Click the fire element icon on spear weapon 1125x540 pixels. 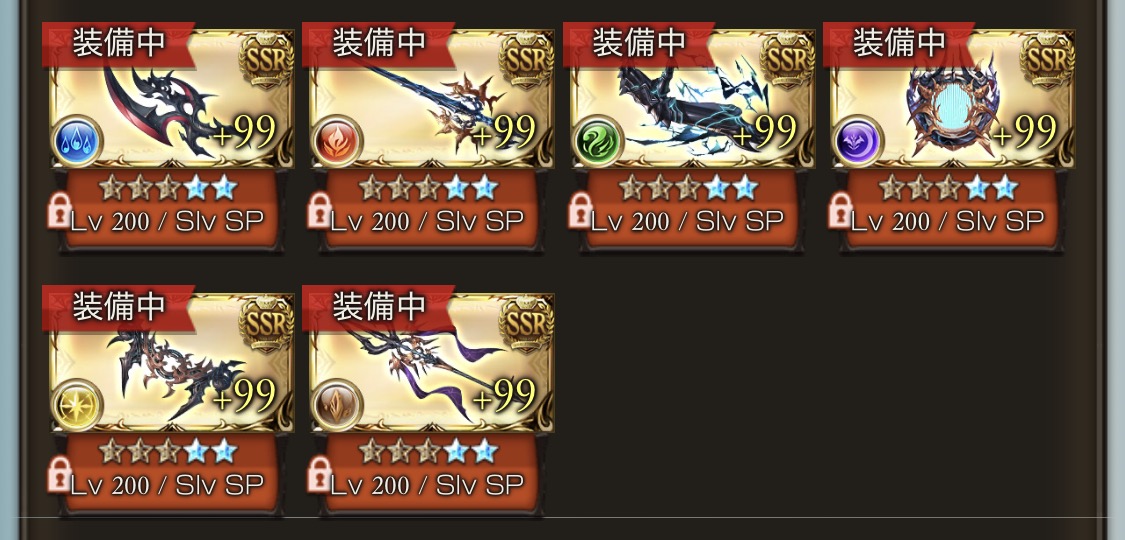pos(337,141)
